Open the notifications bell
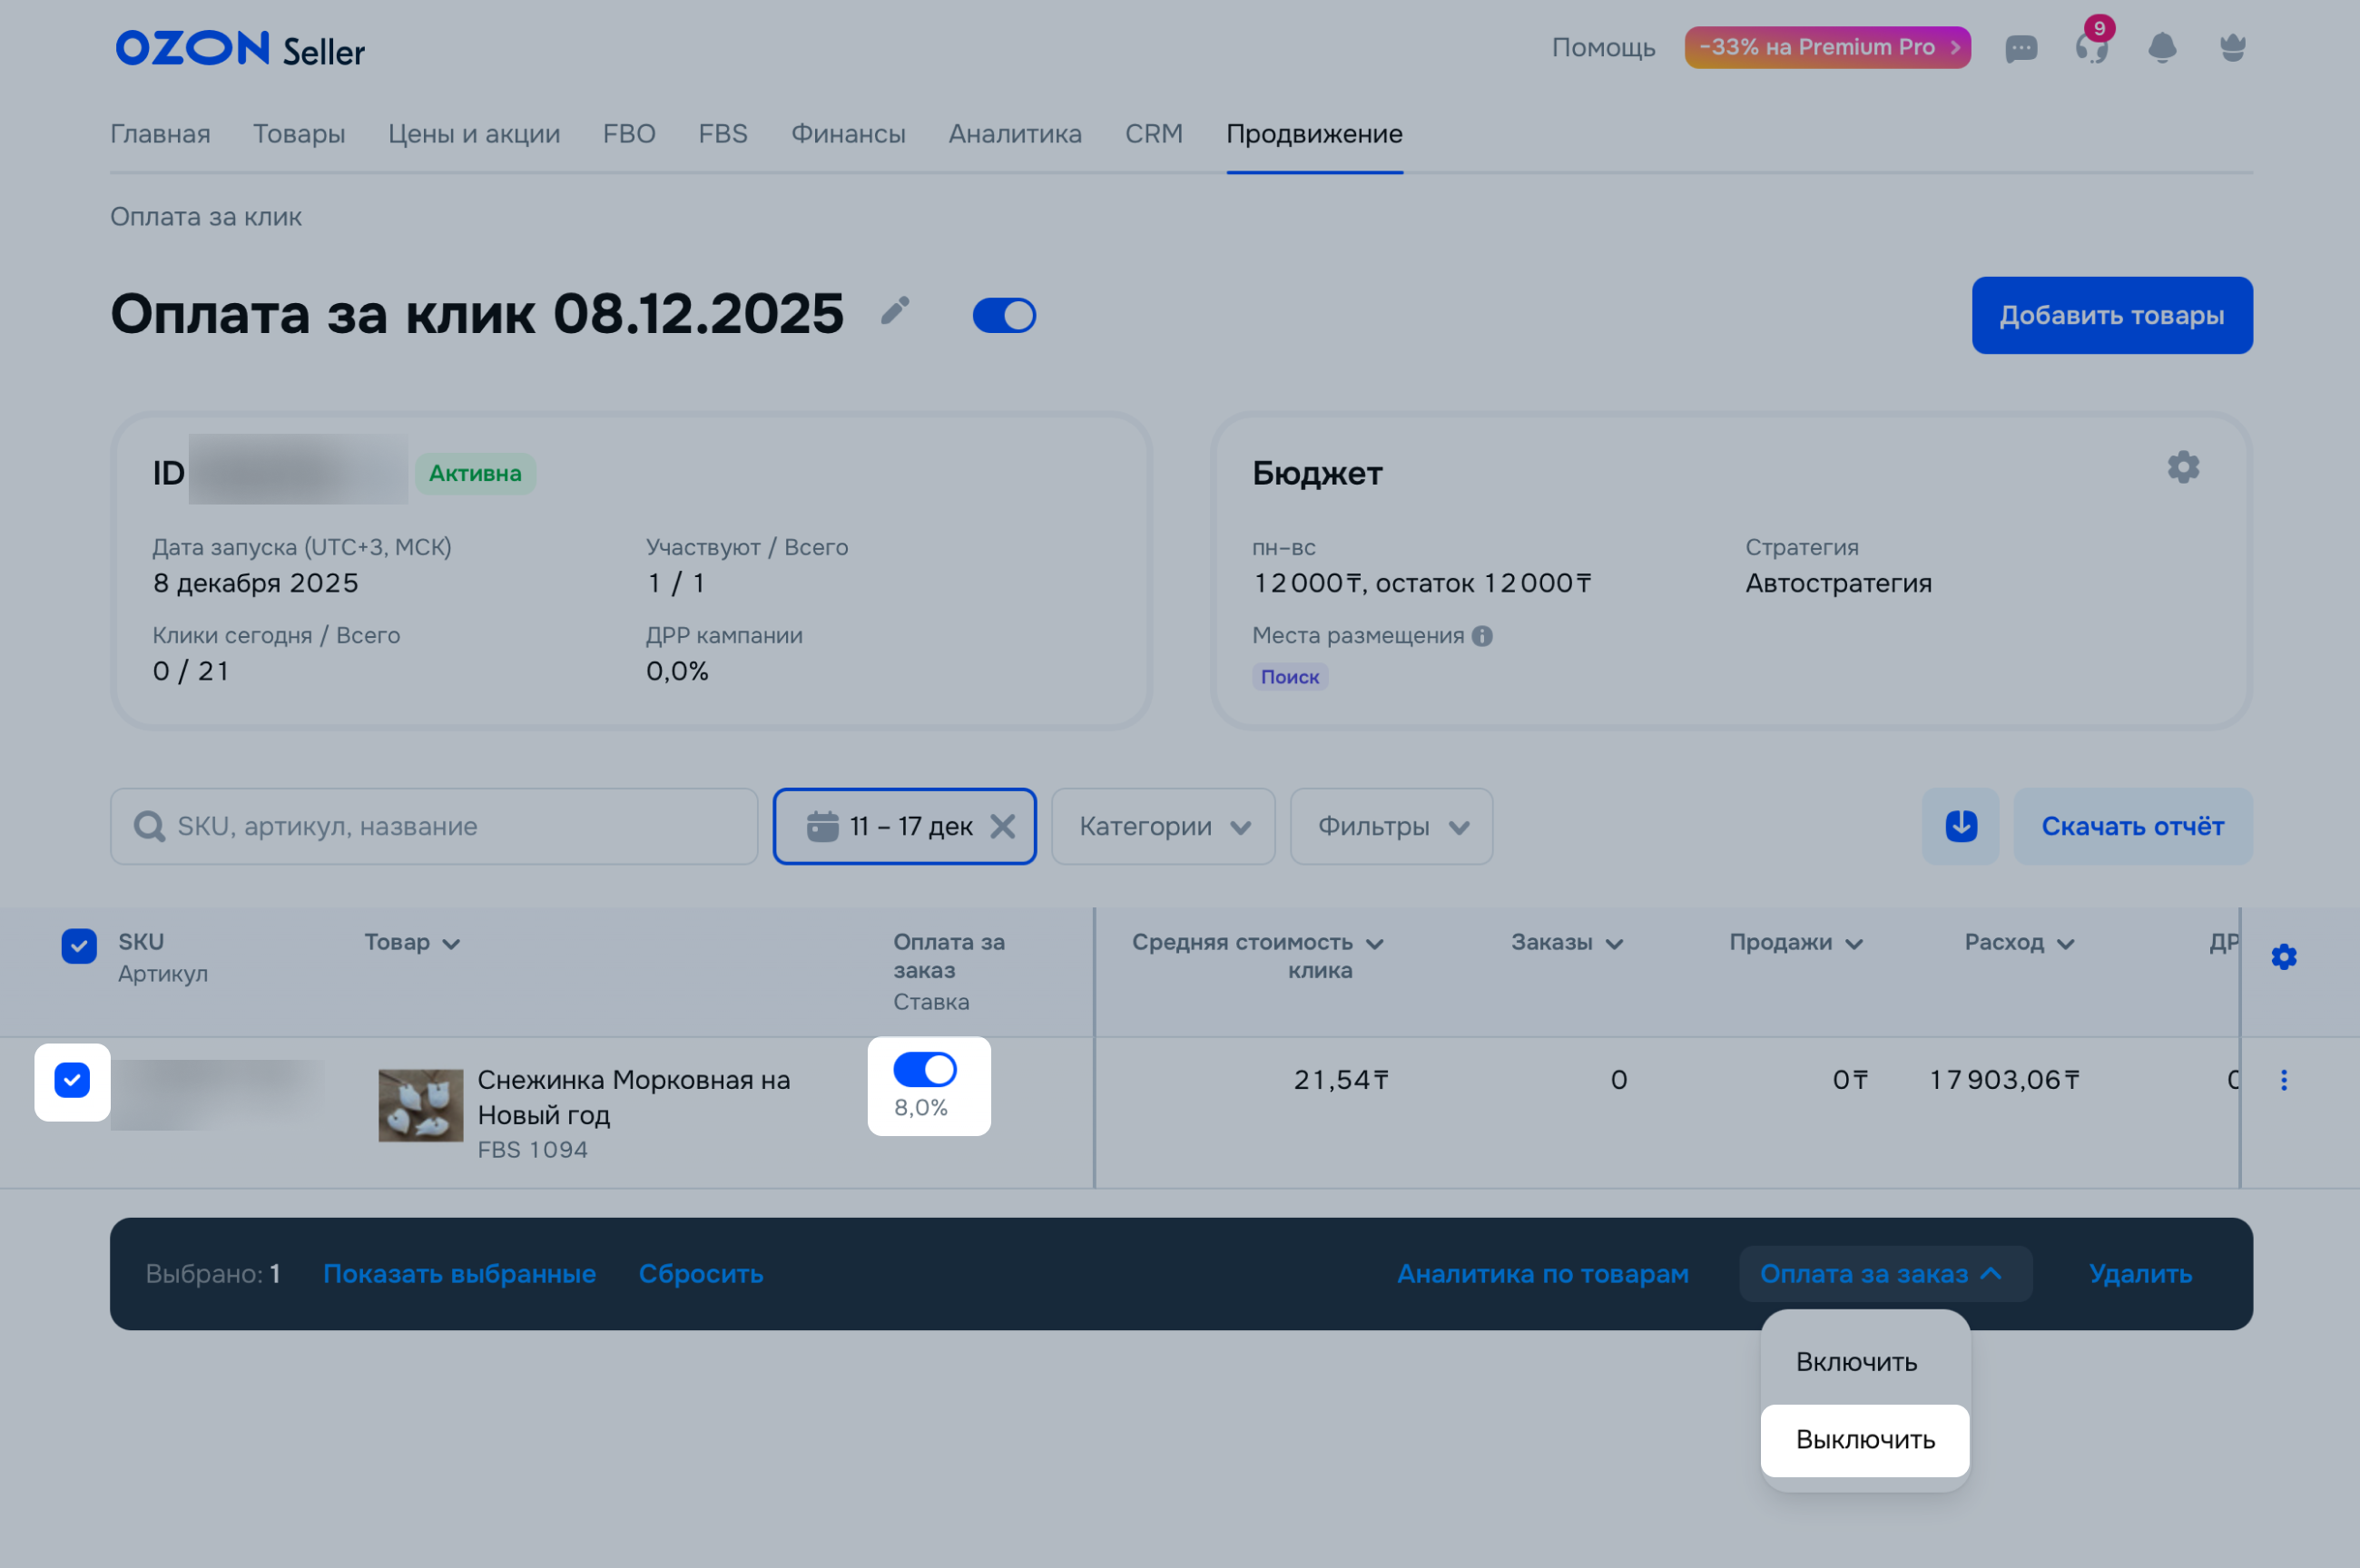Image resolution: width=2360 pixels, height=1568 pixels. tap(2162, 48)
